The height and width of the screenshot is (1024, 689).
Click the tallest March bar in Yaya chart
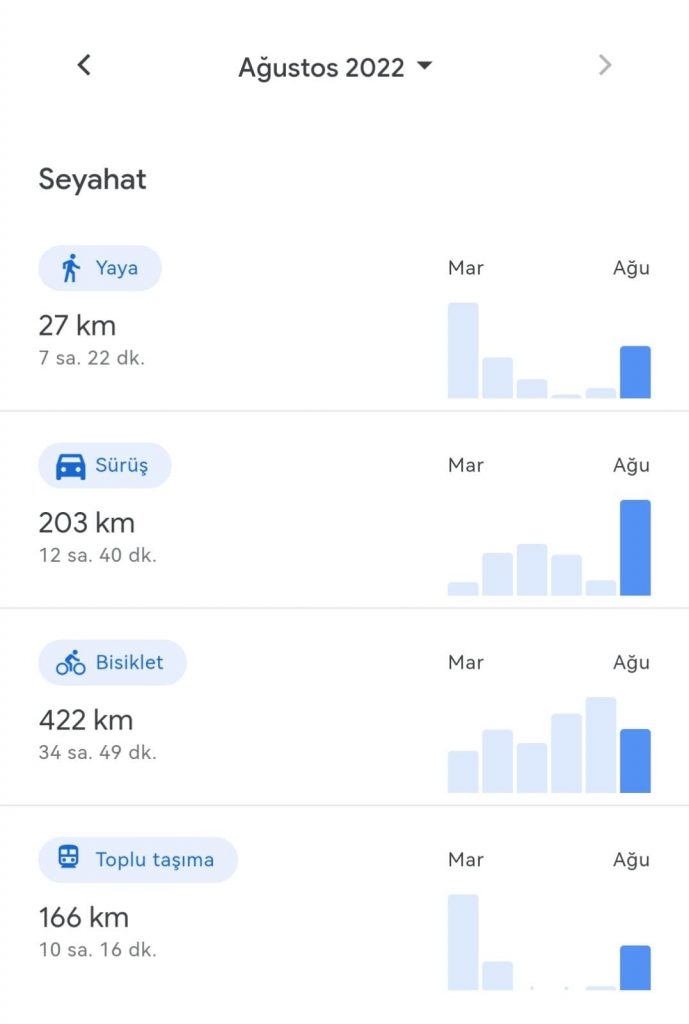463,350
